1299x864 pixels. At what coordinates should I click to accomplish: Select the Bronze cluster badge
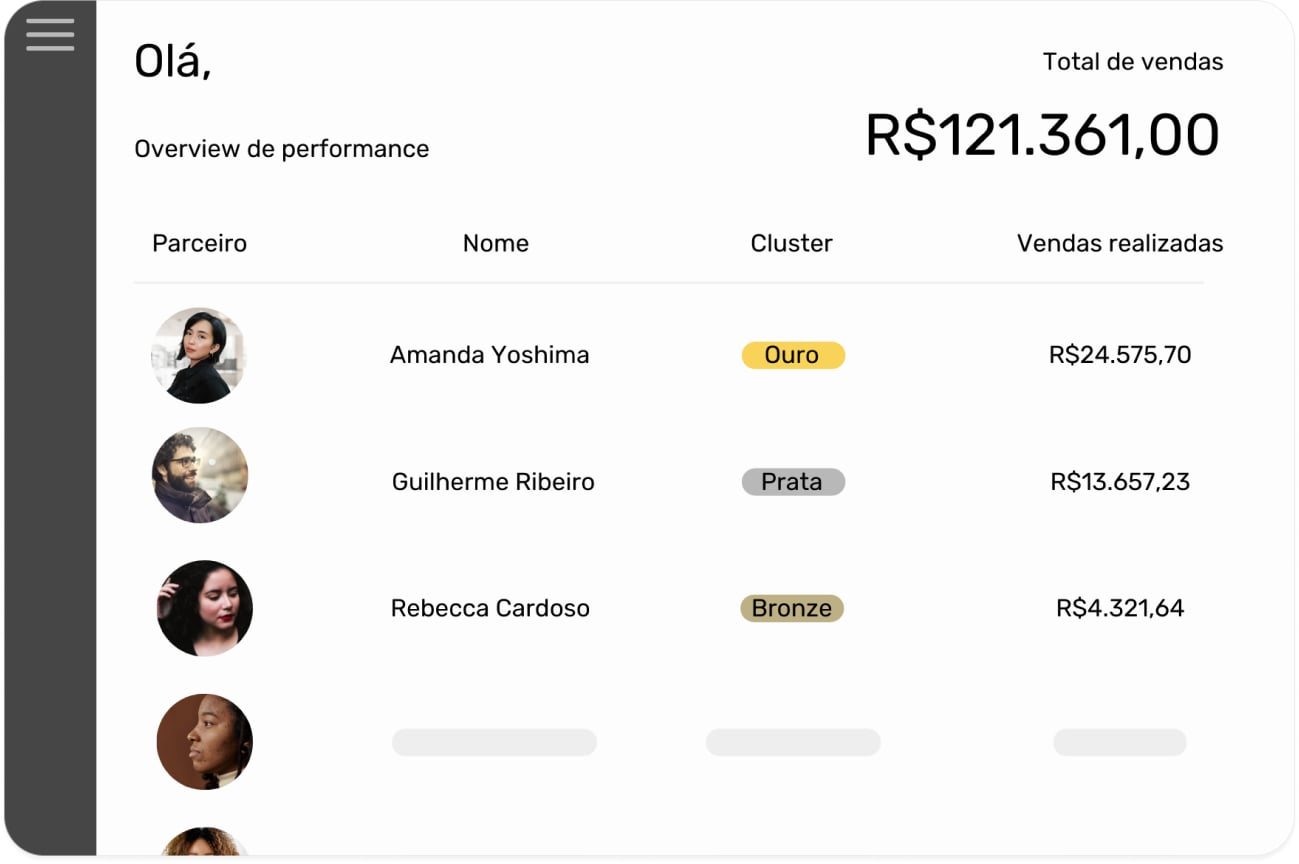(792, 607)
